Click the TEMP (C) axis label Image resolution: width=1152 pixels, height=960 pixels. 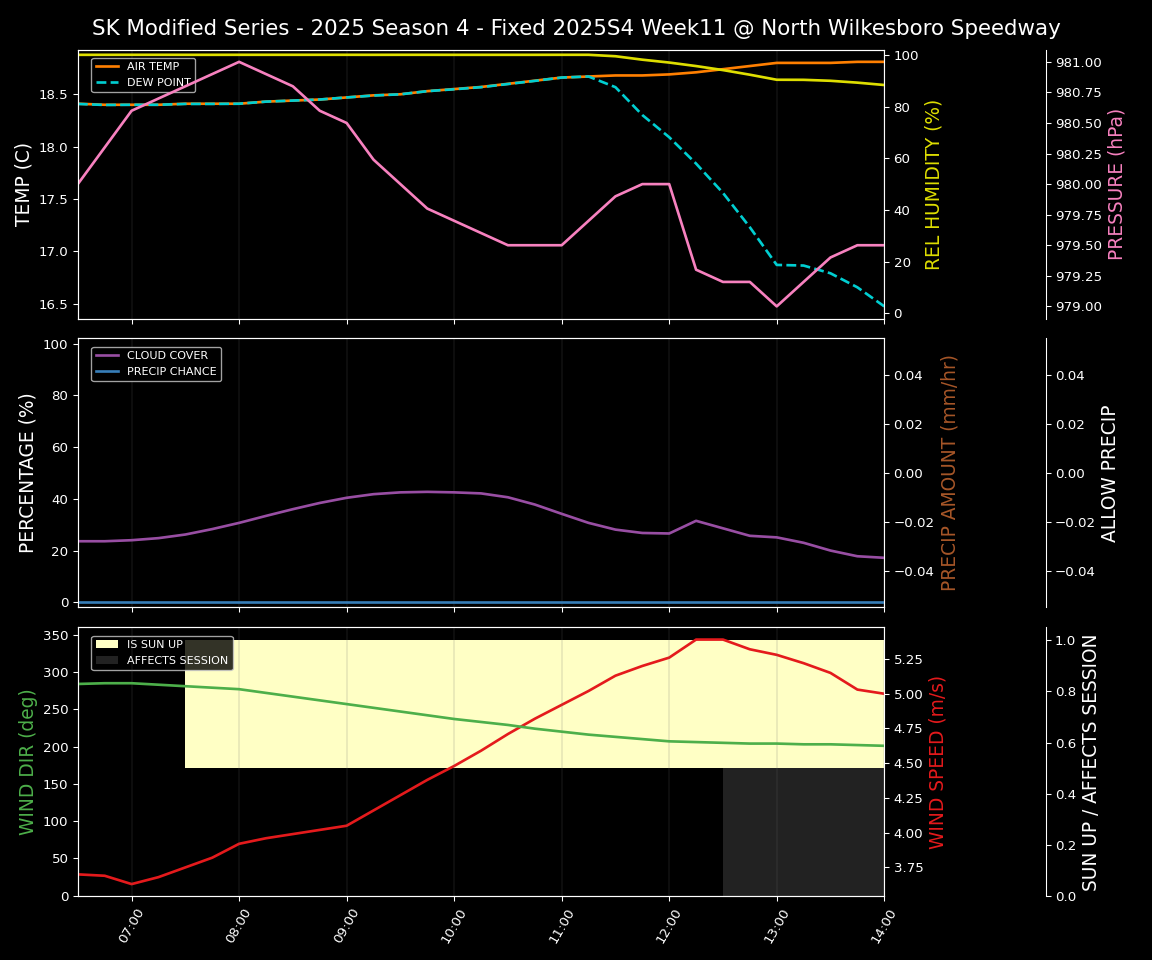click(x=24, y=184)
